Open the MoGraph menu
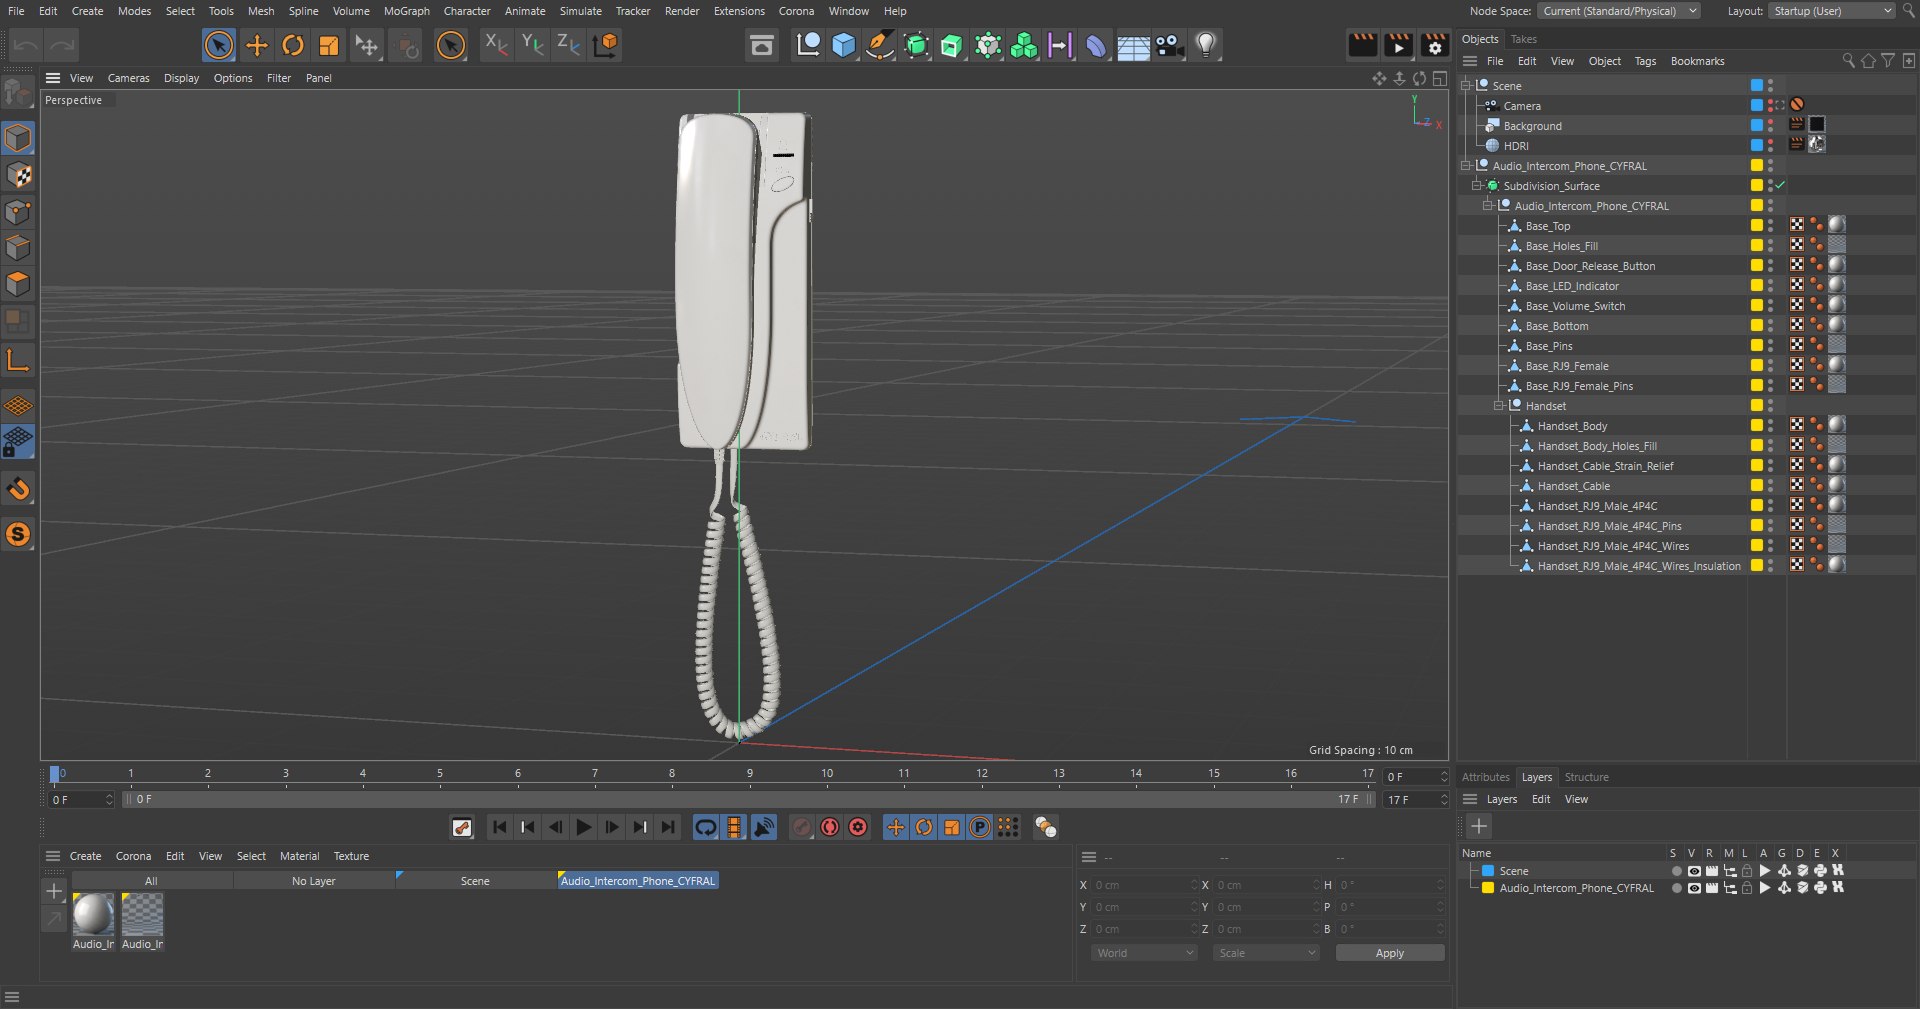The height and width of the screenshot is (1009, 1920). 406,11
